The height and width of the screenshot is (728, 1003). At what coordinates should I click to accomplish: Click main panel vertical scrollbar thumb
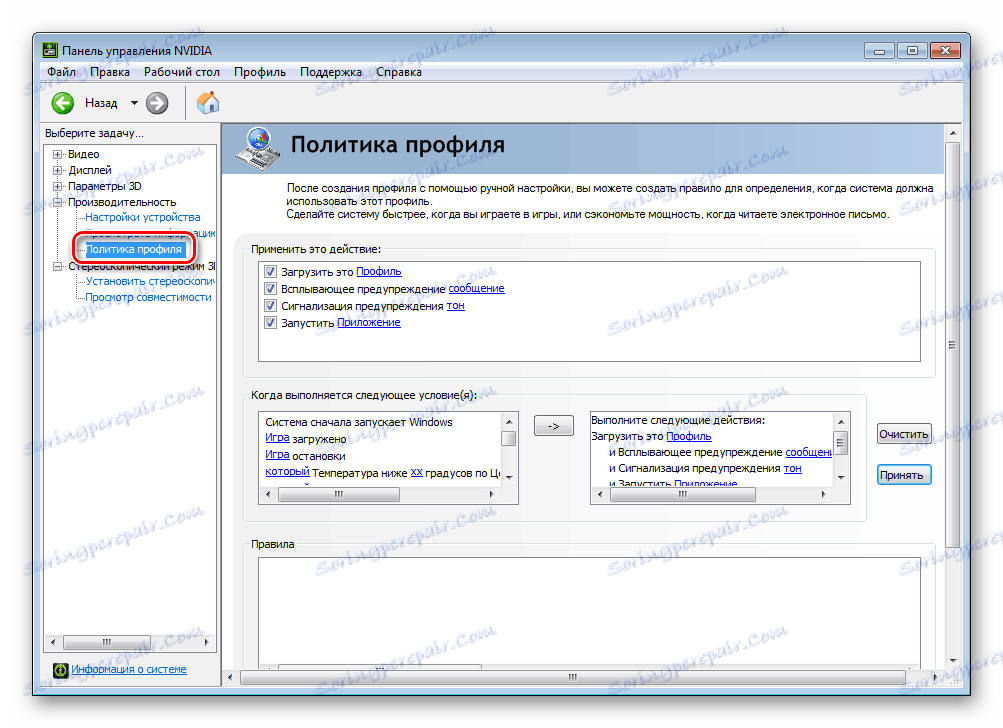(952, 345)
